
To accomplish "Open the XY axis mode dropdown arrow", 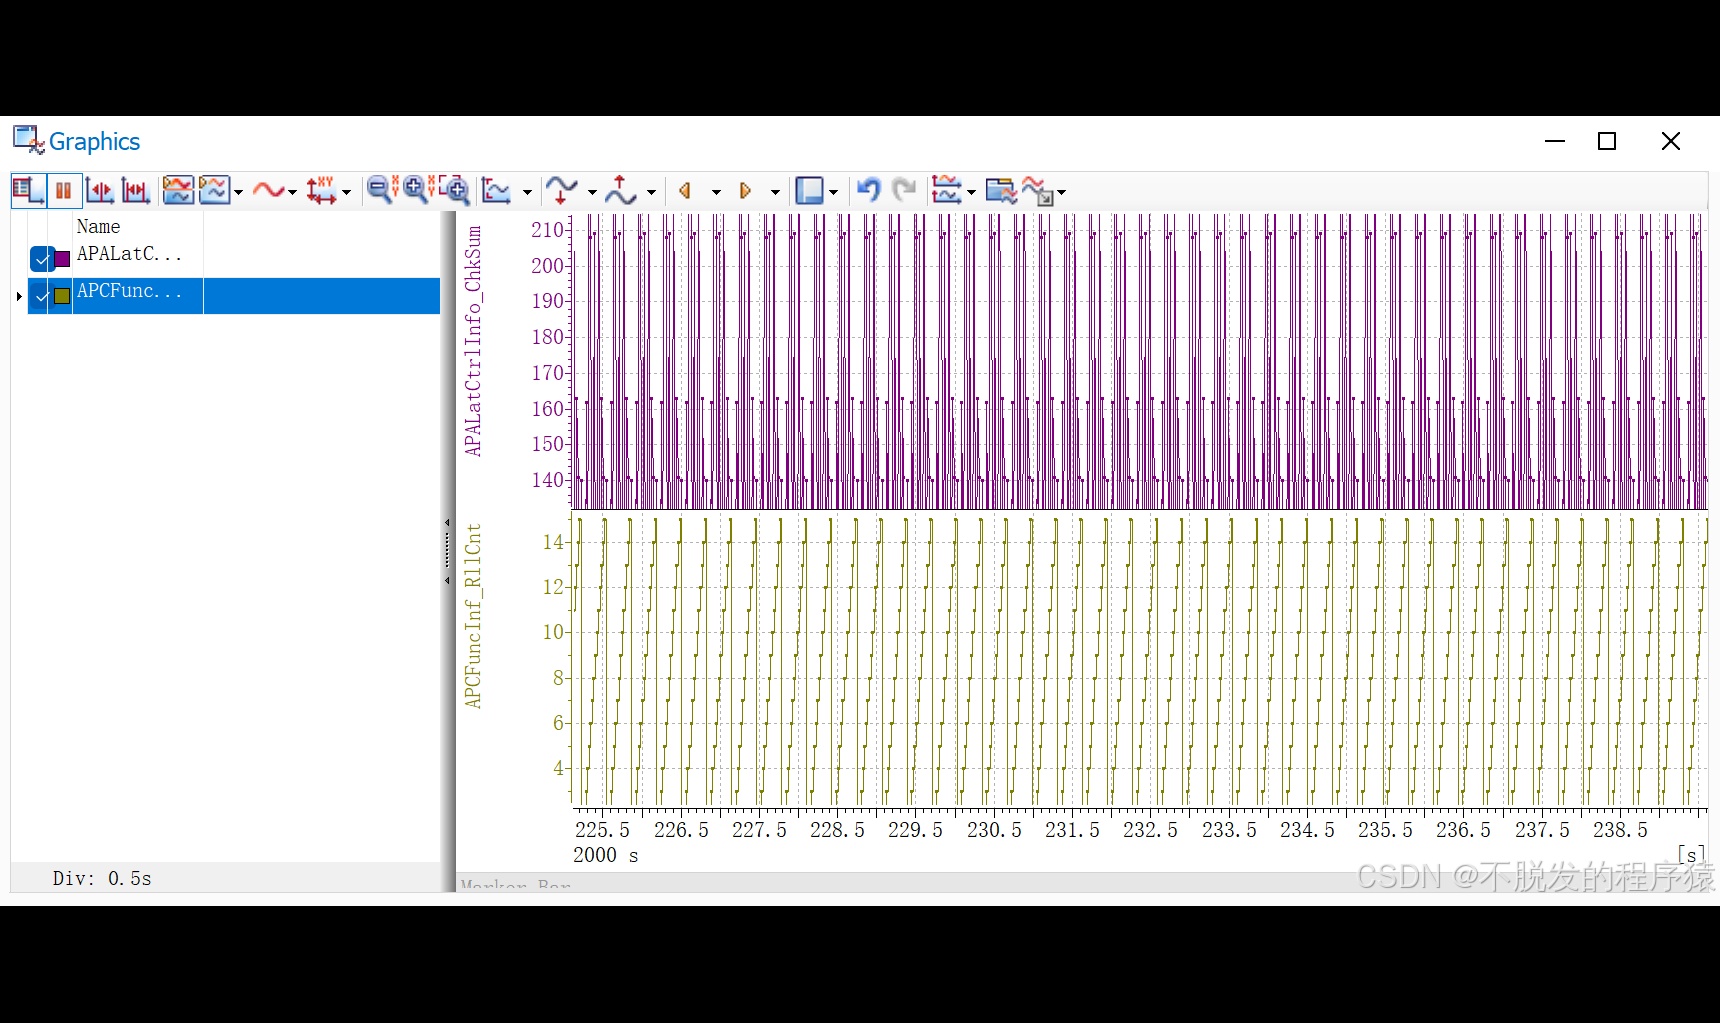I will [x=347, y=192].
